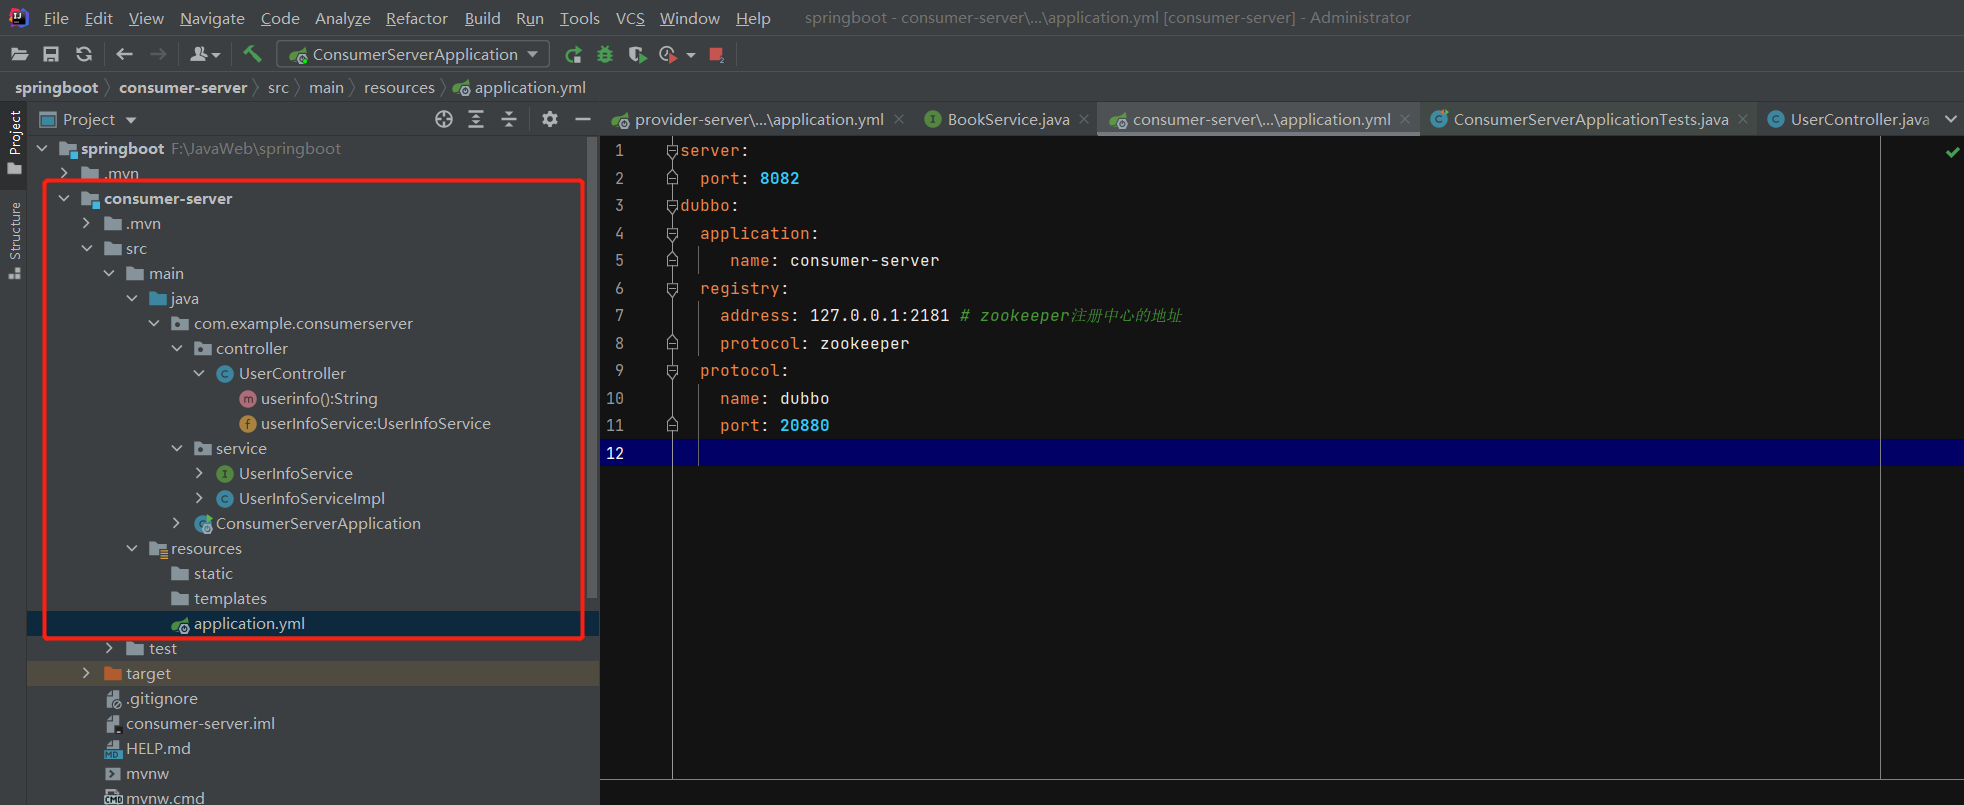Open the Refactor menu
The width and height of the screenshot is (1964, 805).
[x=417, y=18]
